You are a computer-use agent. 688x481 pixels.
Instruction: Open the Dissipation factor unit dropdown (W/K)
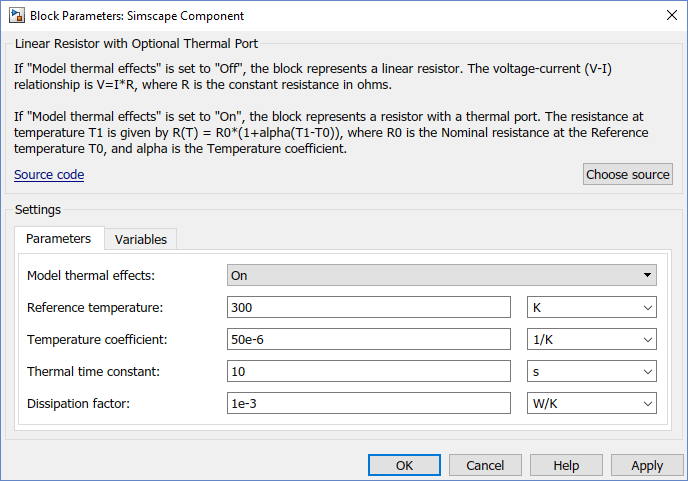591,403
